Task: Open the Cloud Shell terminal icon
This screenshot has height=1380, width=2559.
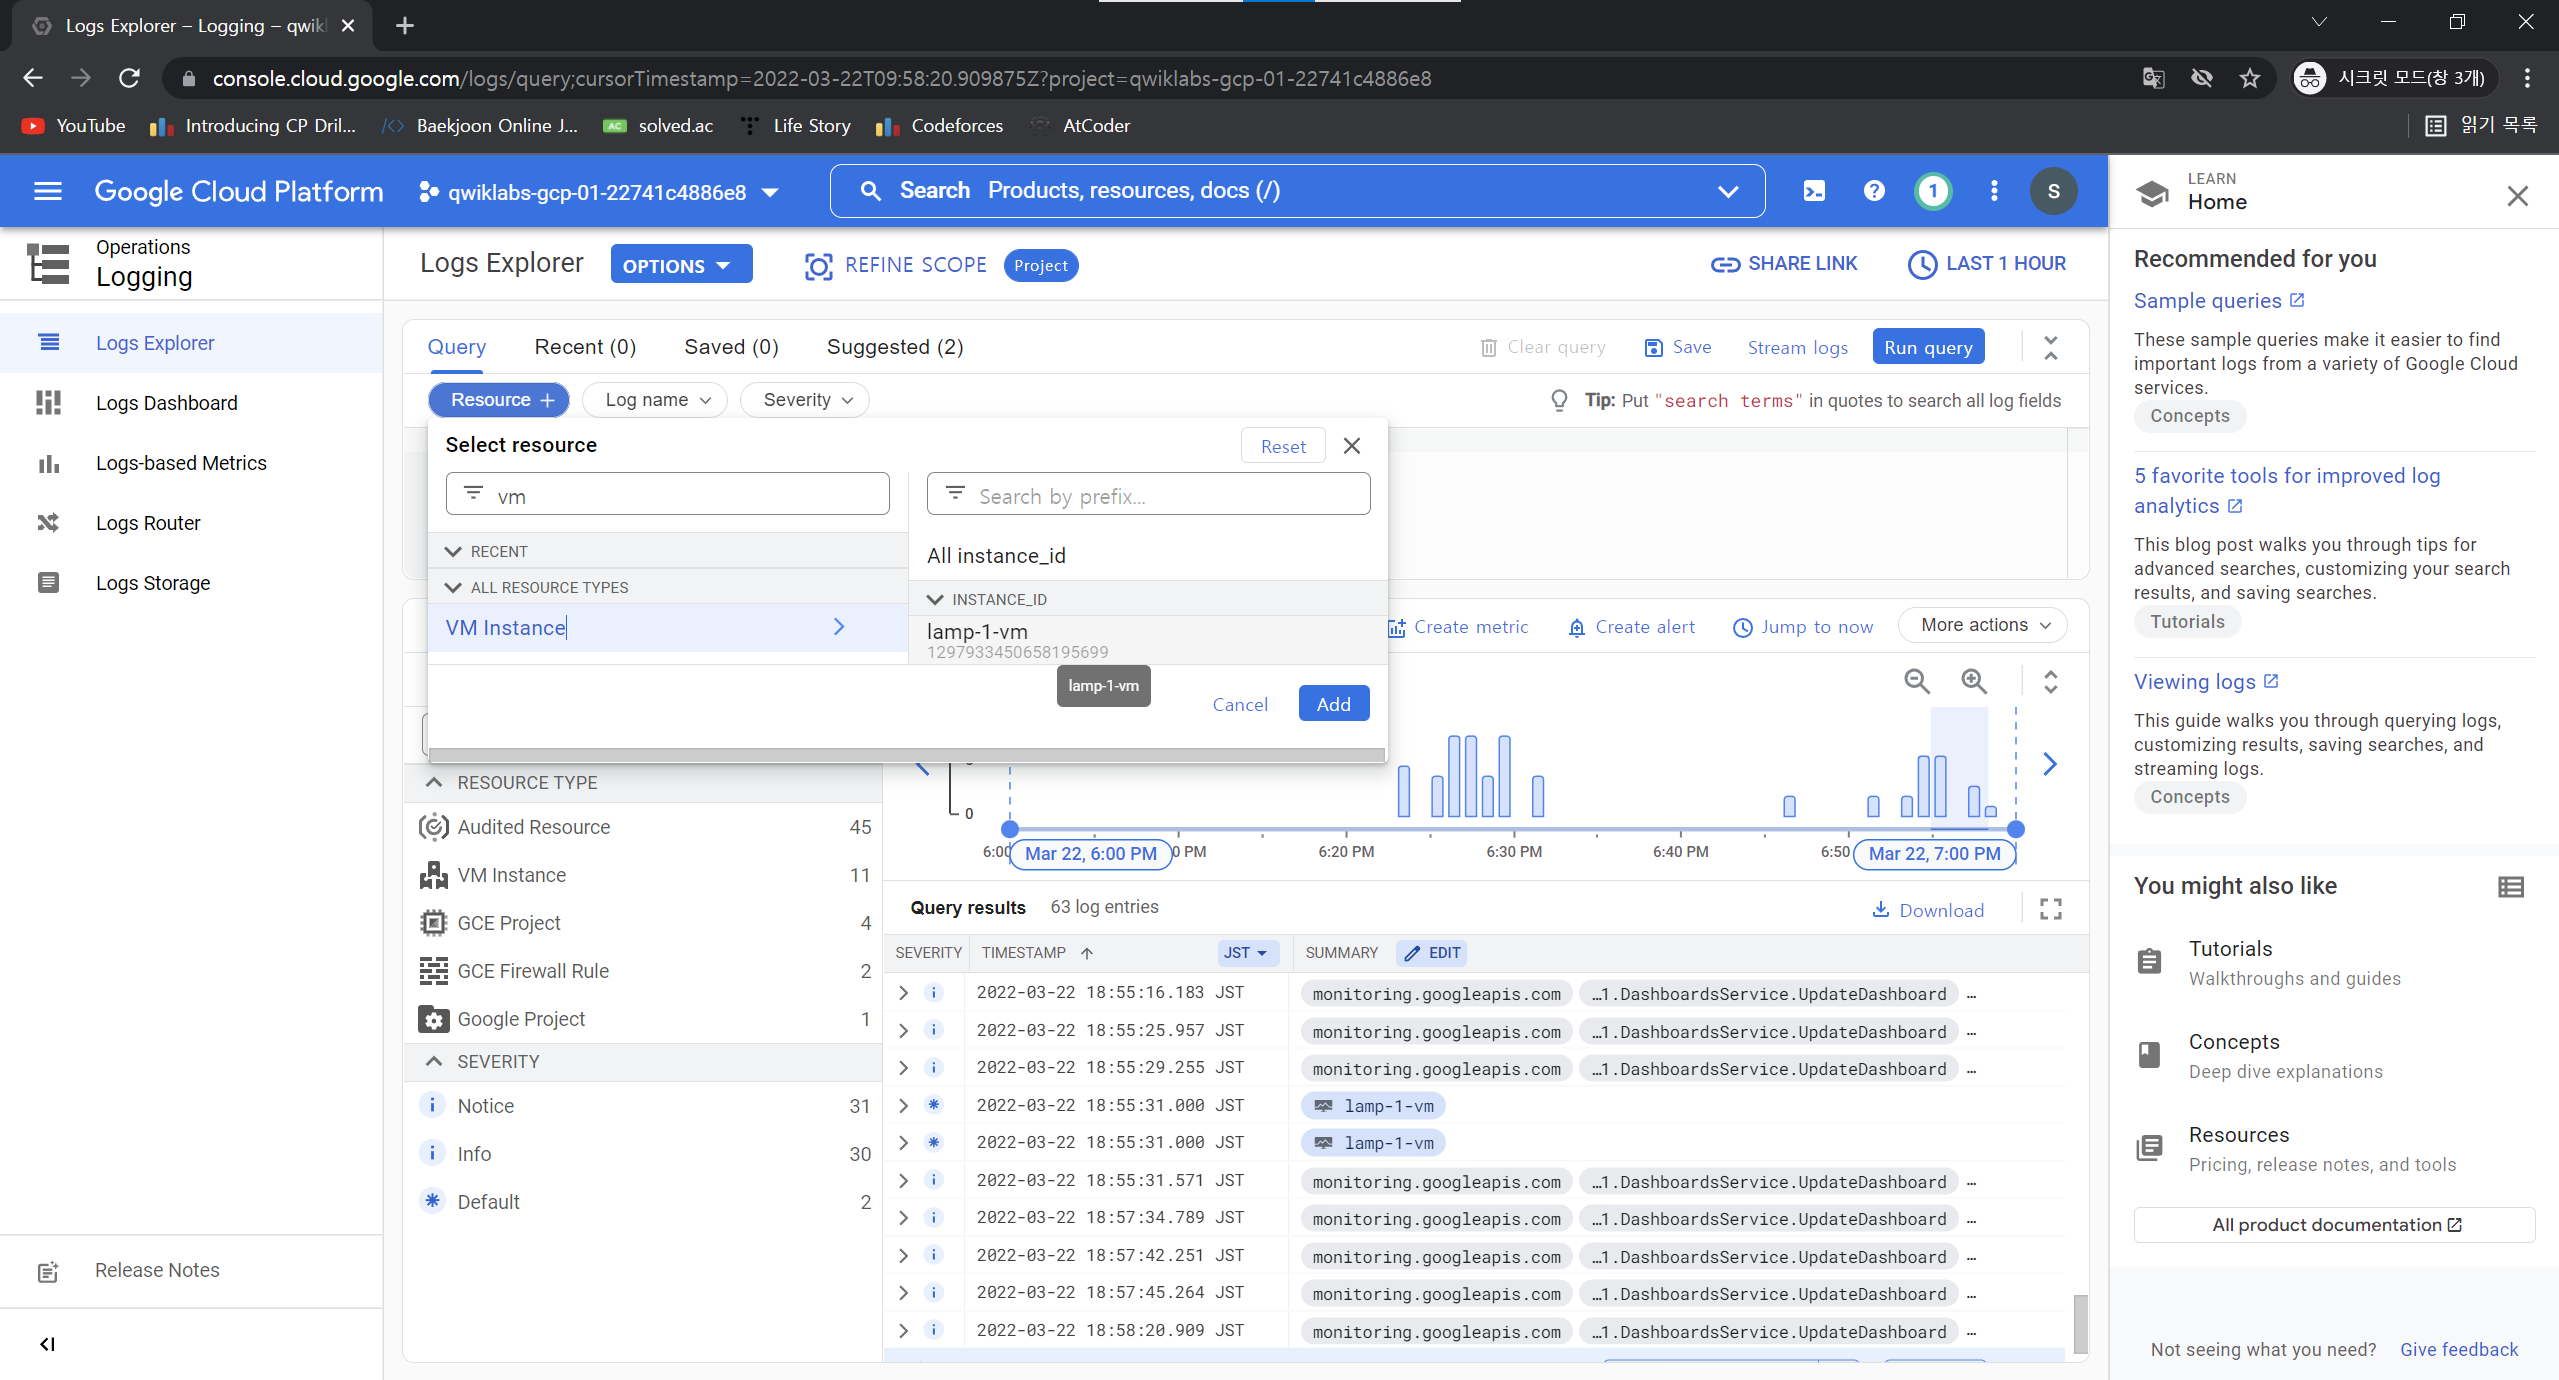Action: 1814,191
